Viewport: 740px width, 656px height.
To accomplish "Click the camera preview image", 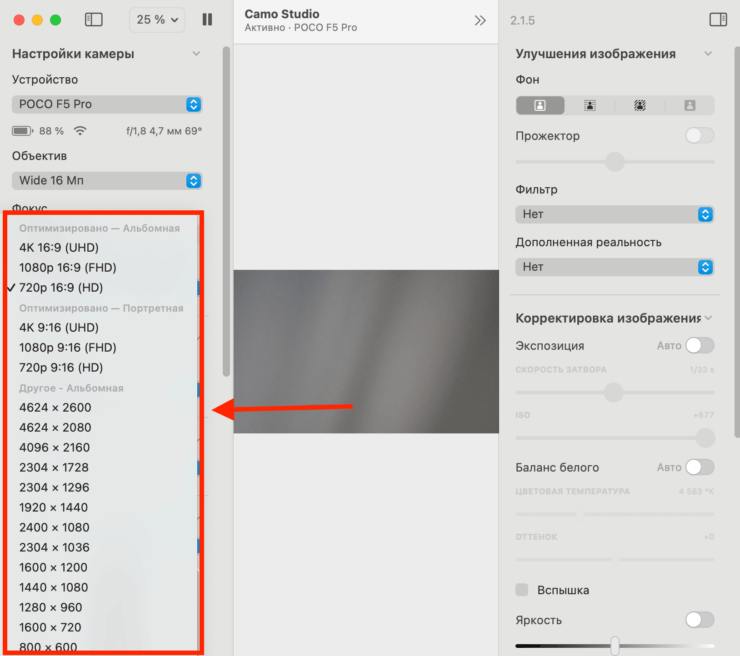I will point(366,351).
